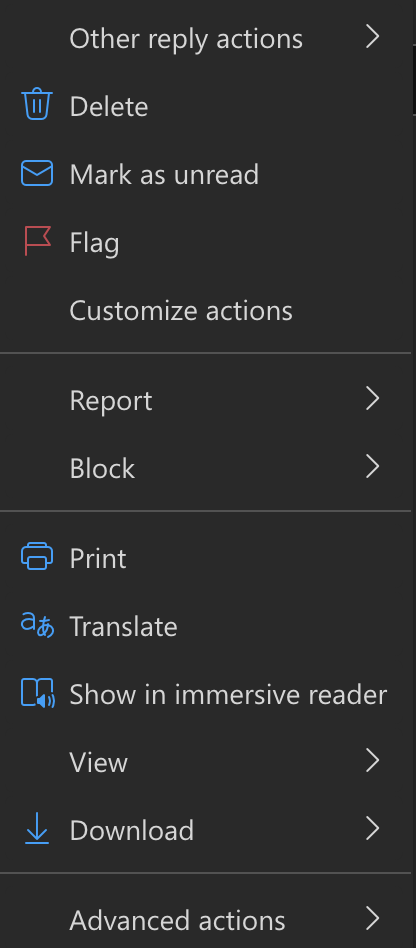Select Flag menu entry text
Image resolution: width=416 pixels, height=948 pixels.
point(94,244)
